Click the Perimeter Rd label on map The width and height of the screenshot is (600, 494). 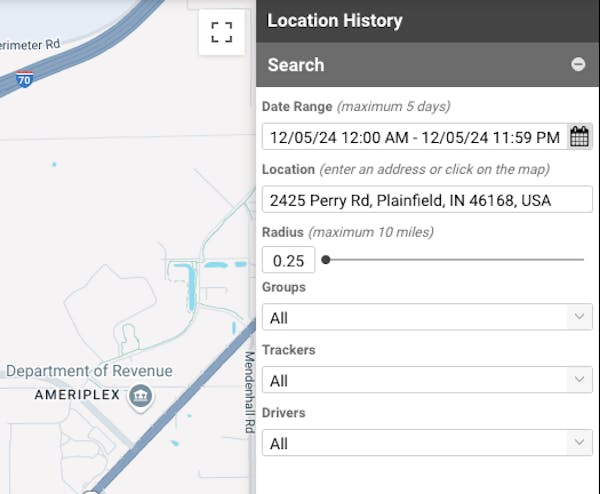(30, 44)
